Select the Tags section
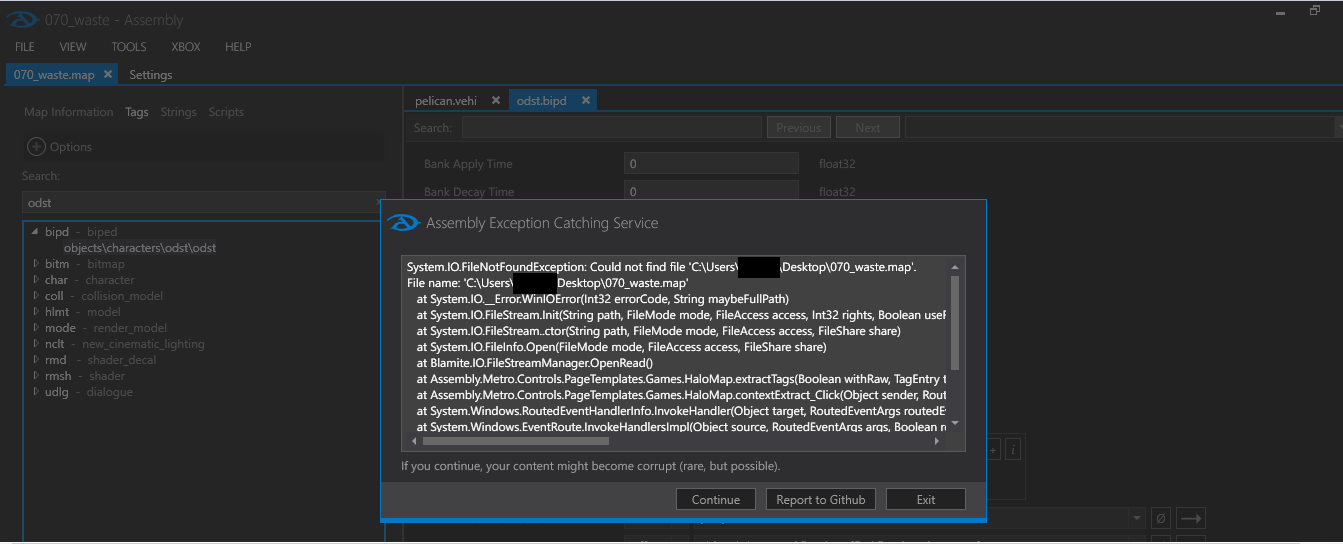 137,112
